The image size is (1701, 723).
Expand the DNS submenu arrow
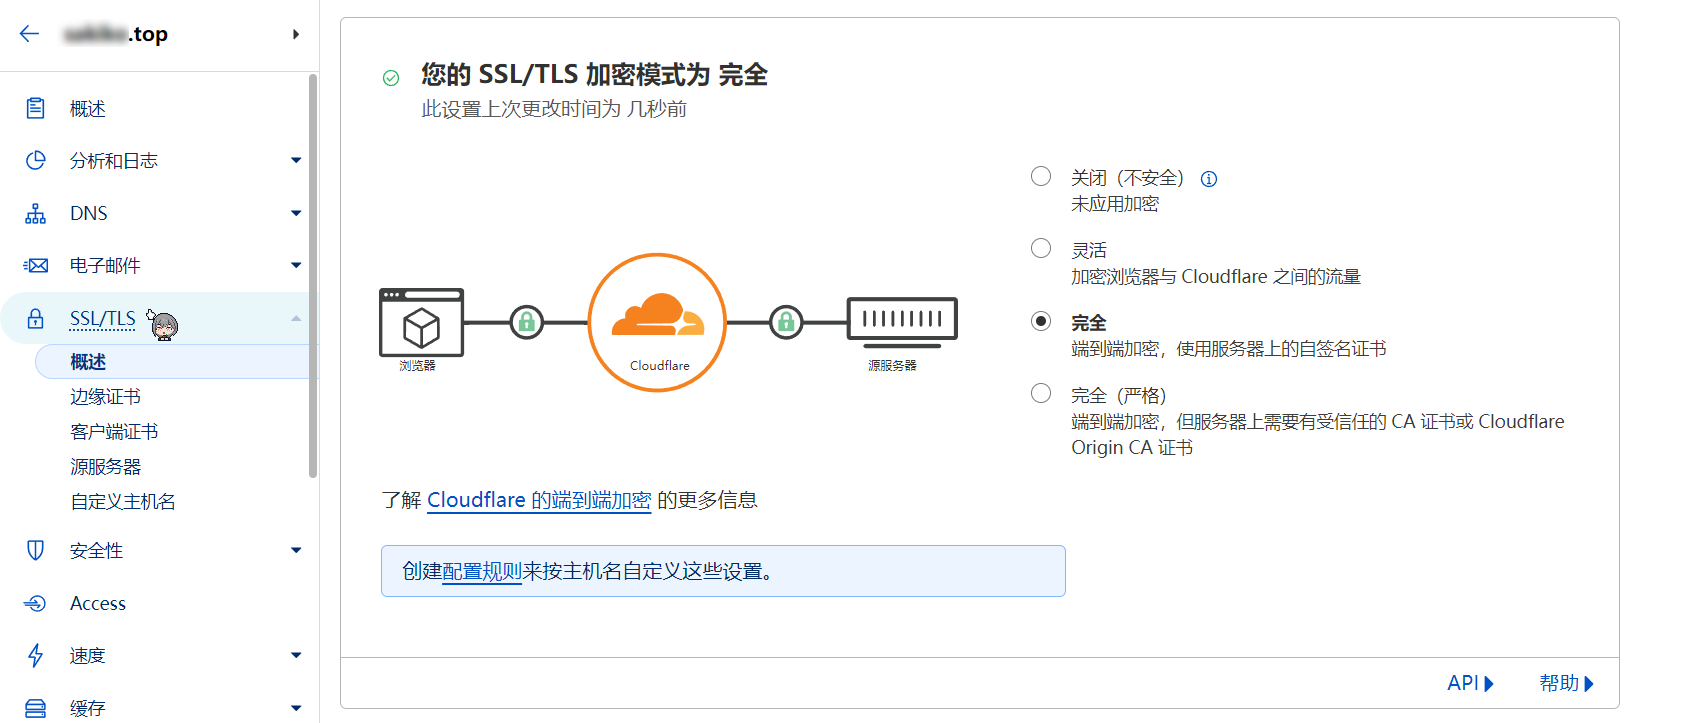click(296, 213)
